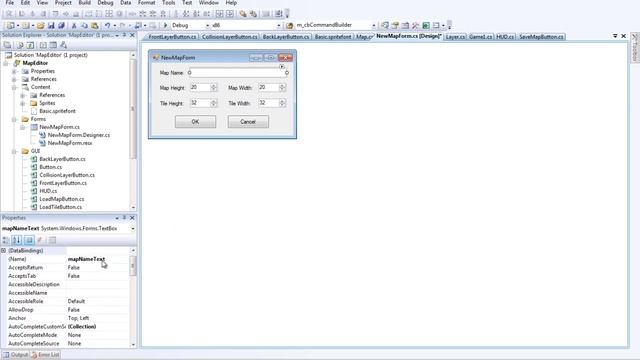Click the Add New Item toolbar icon
Viewport: 640px width, 360px height.
25,25
